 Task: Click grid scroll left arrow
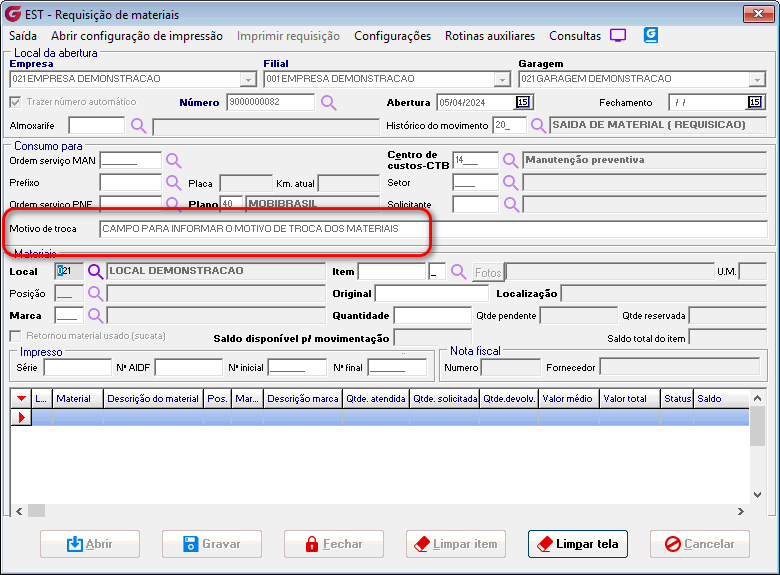[x=19, y=511]
